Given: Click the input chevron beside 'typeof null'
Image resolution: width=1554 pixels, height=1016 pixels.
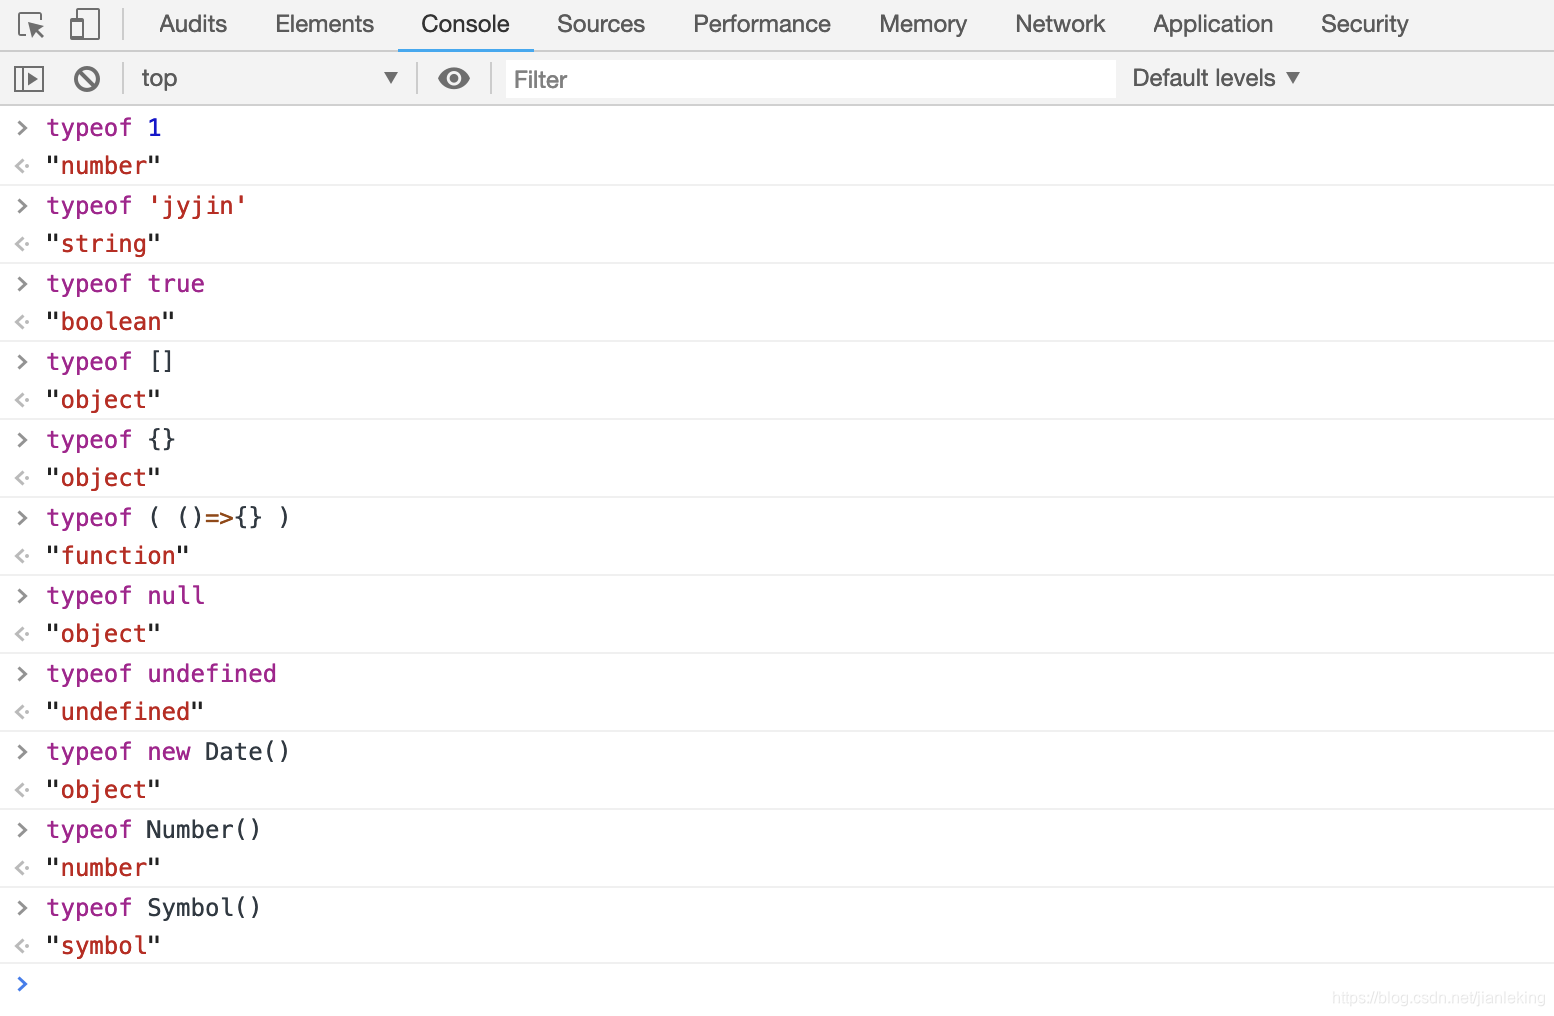Looking at the screenshot, I should pos(22,596).
